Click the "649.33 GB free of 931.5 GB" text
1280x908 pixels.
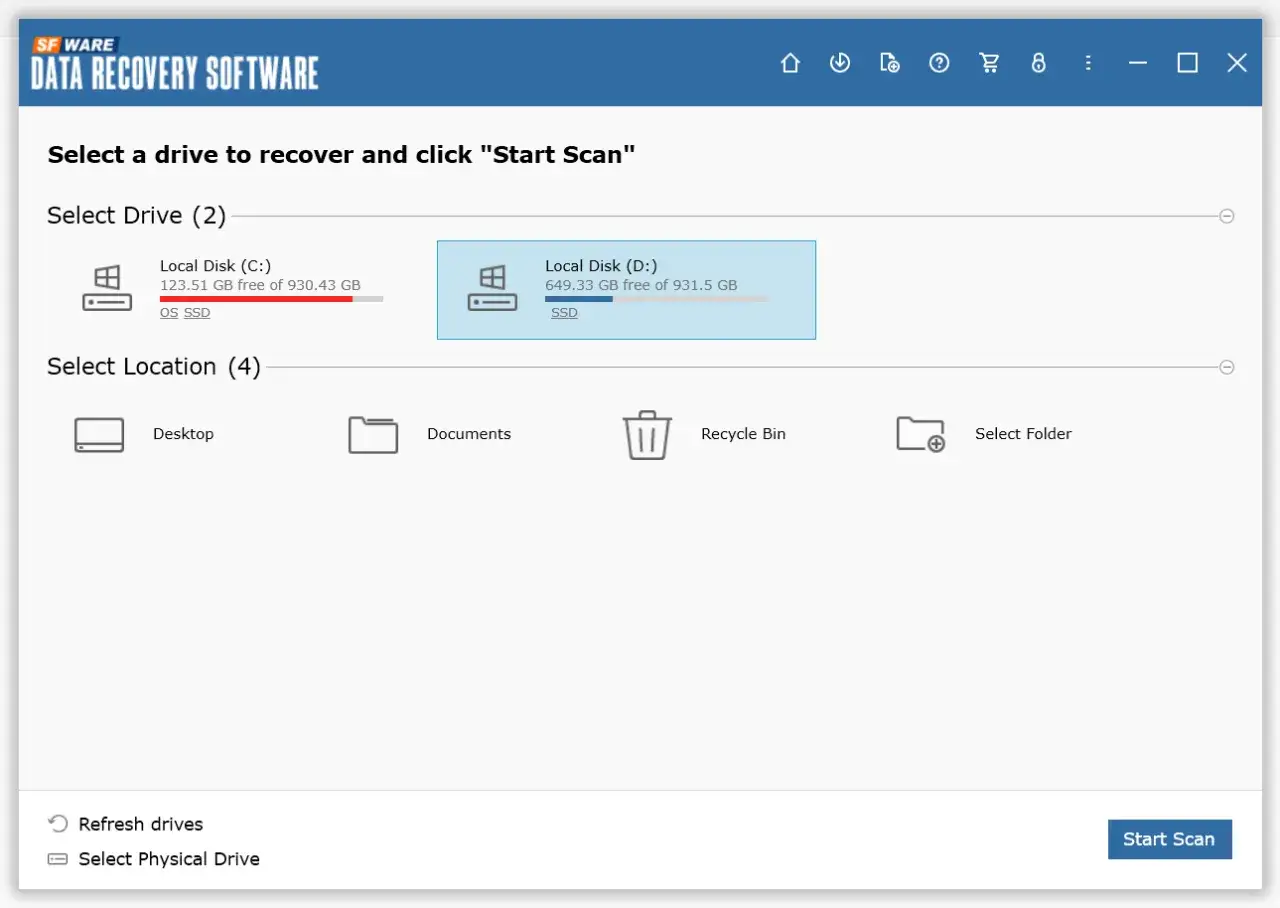(641, 285)
